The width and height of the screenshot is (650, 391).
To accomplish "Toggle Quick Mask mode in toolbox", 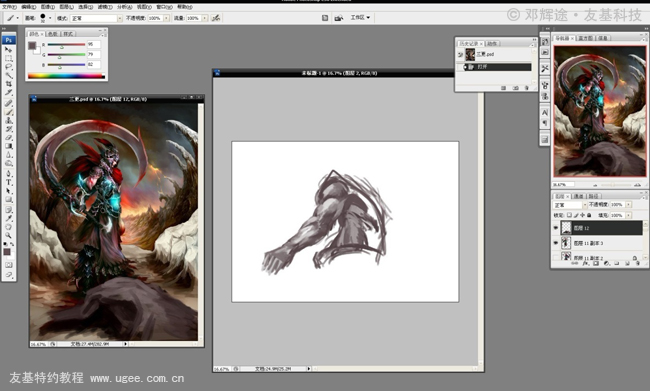I will [8, 265].
